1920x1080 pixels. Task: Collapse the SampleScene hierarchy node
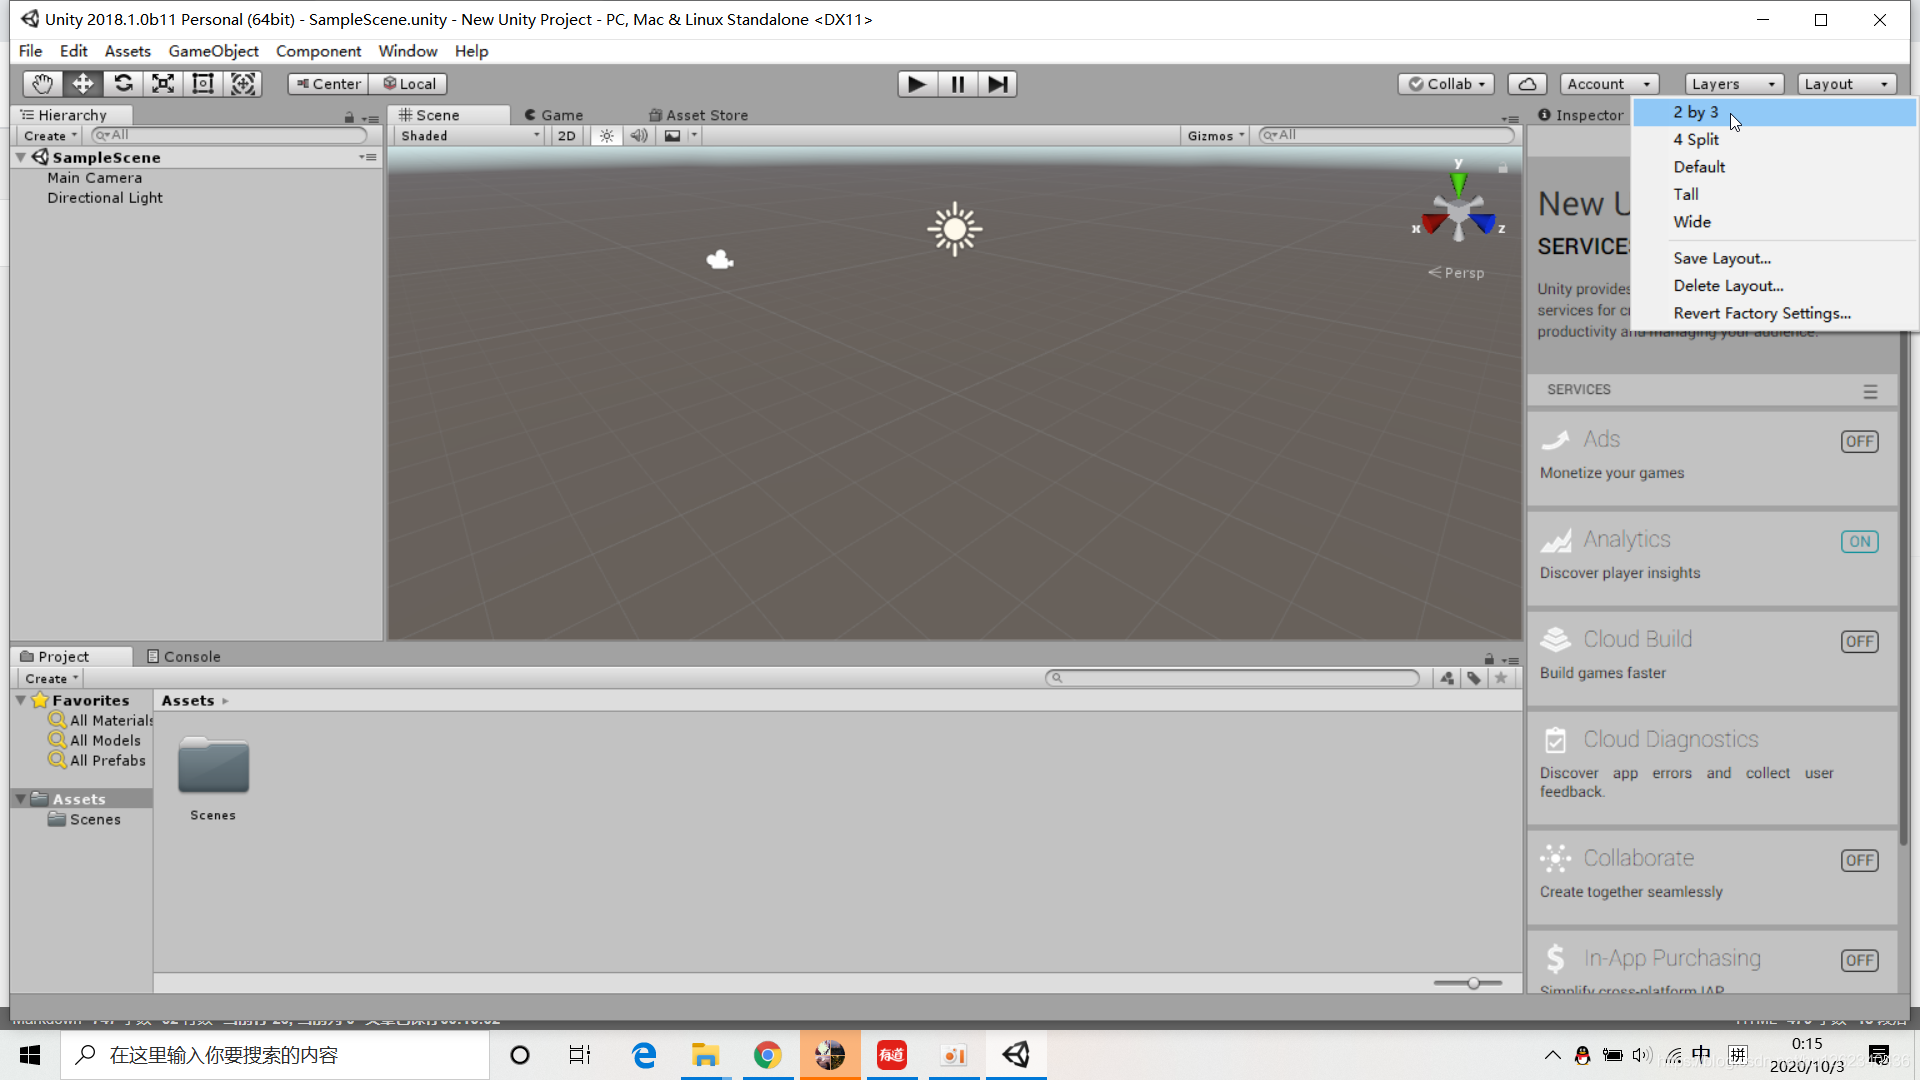click(21, 157)
